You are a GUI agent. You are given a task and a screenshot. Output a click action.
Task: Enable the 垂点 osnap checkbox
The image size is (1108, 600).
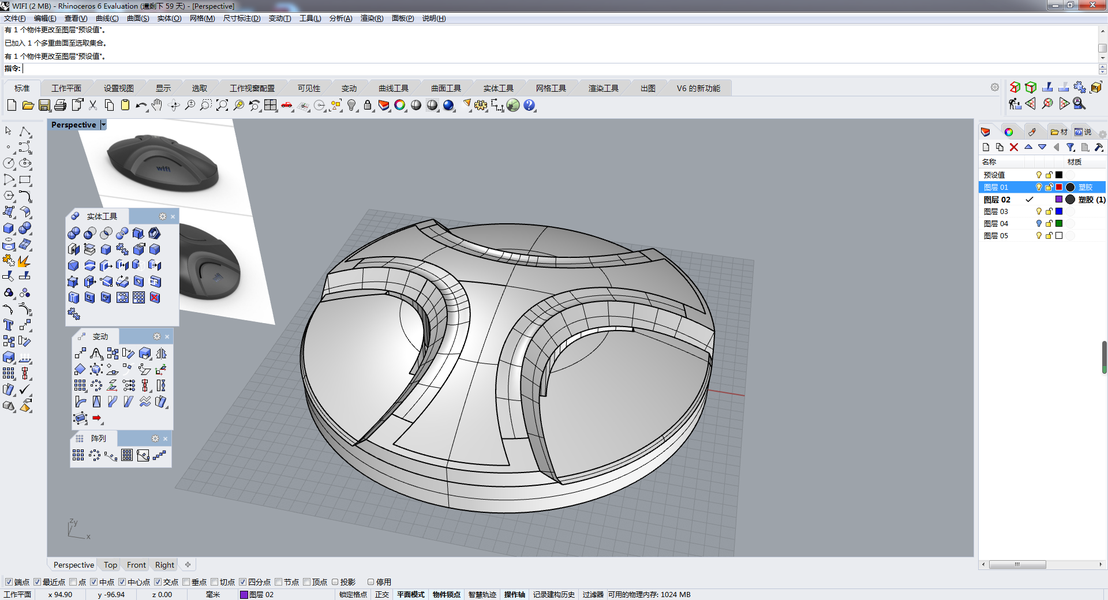coord(185,582)
